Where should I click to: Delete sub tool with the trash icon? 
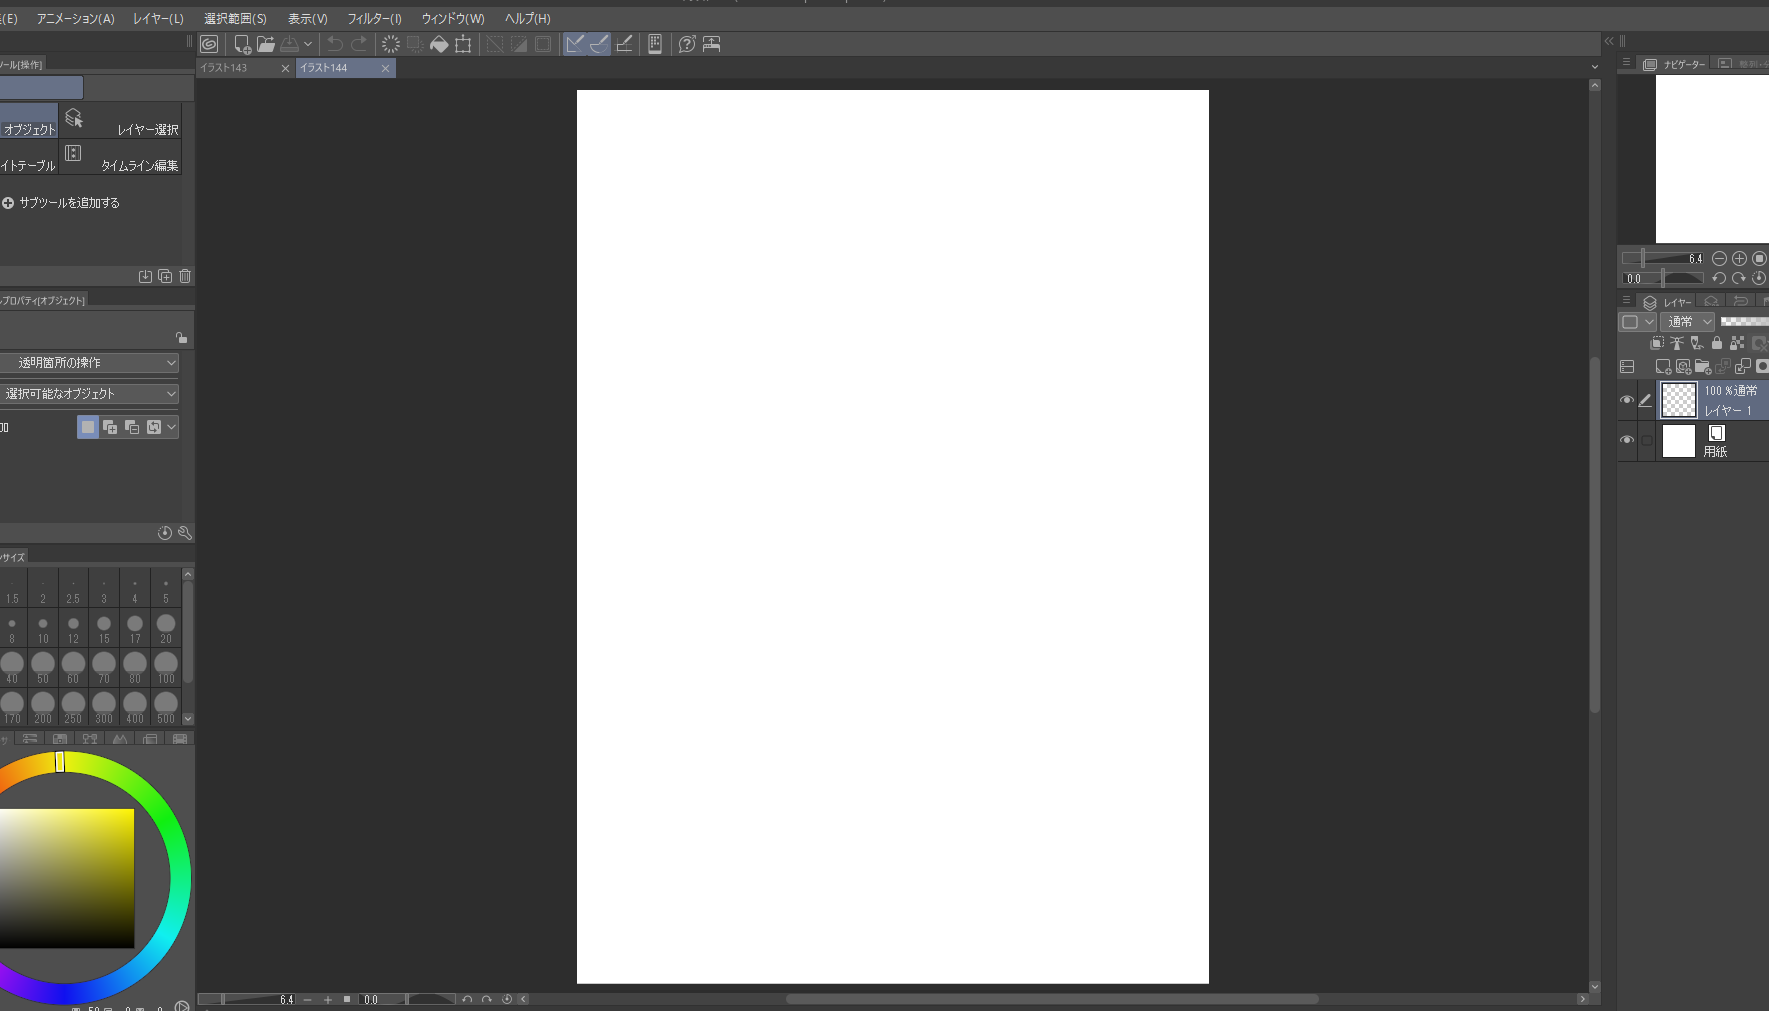(x=185, y=276)
